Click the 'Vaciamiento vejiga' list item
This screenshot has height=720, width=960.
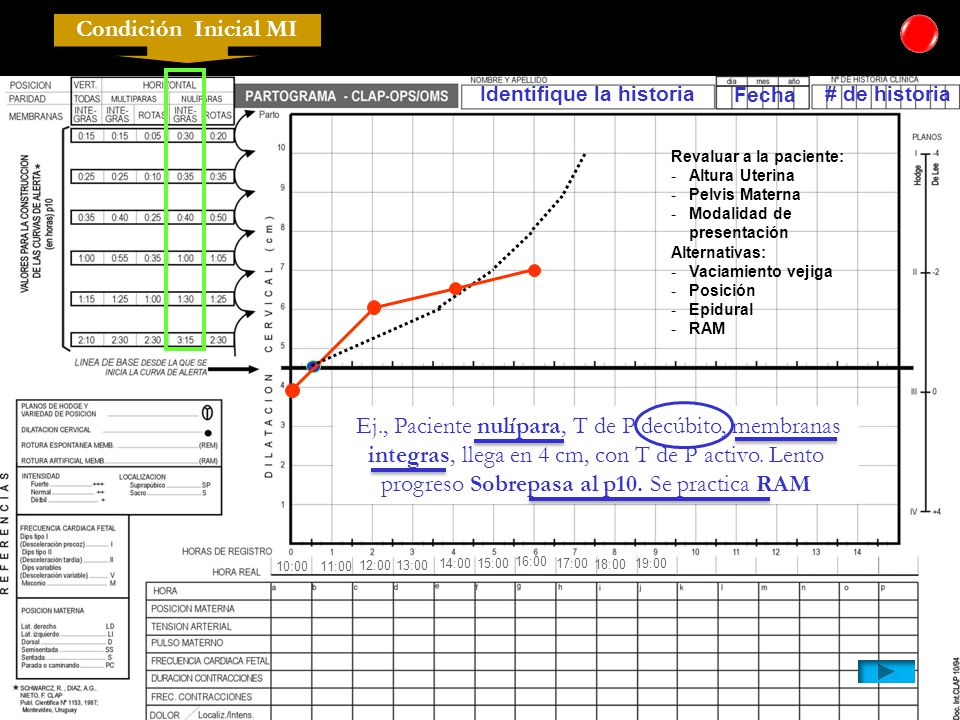click(x=760, y=271)
